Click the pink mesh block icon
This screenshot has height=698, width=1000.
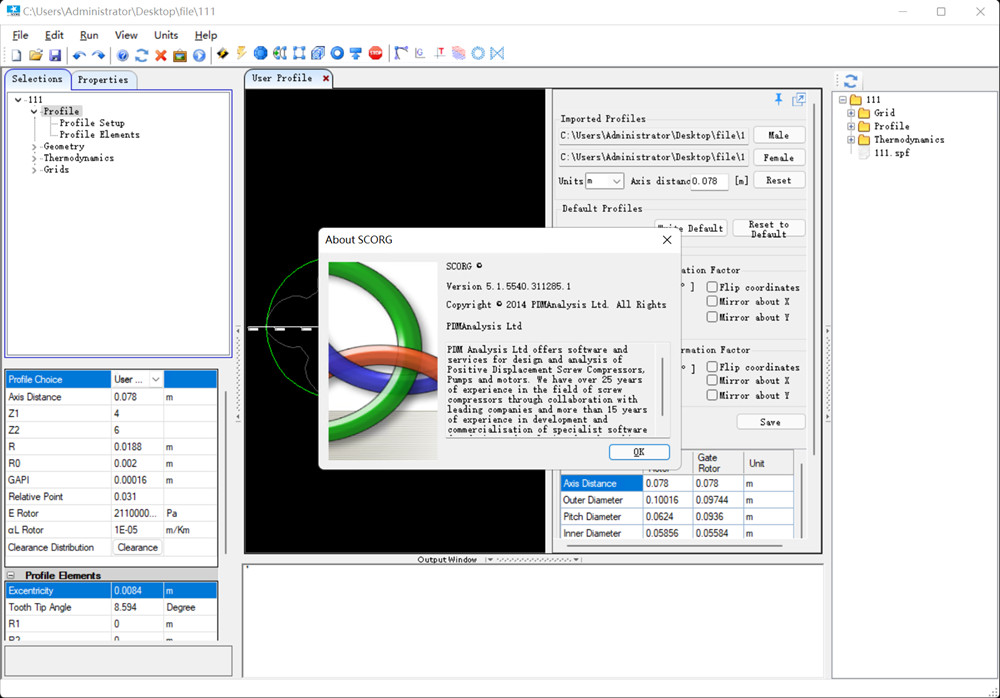point(459,54)
